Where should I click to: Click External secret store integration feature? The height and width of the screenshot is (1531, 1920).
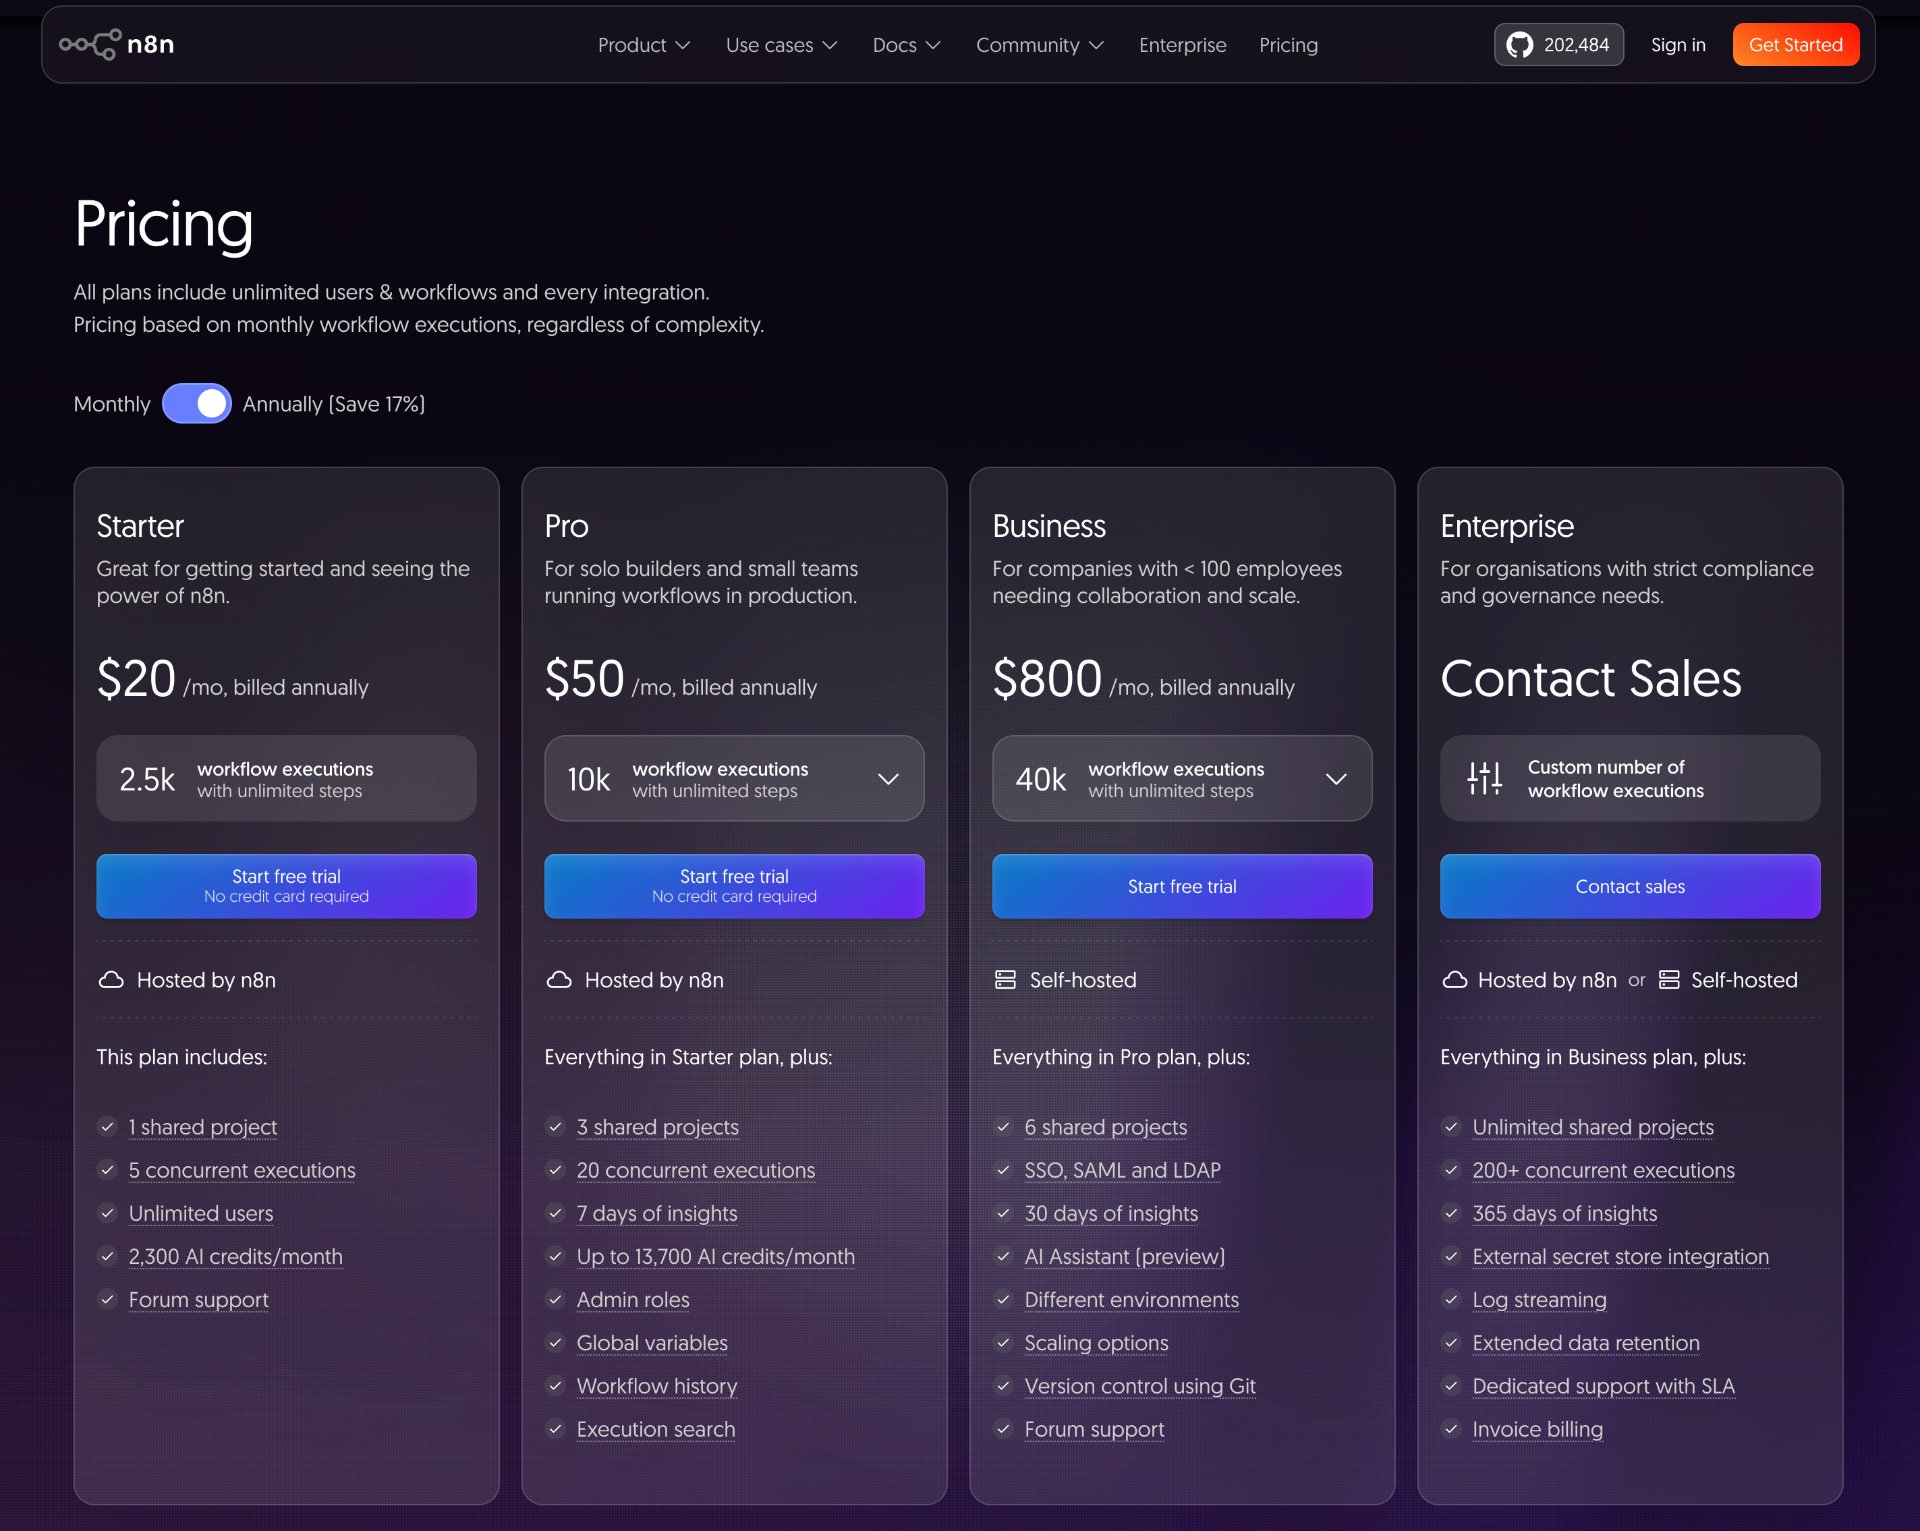[1621, 1256]
